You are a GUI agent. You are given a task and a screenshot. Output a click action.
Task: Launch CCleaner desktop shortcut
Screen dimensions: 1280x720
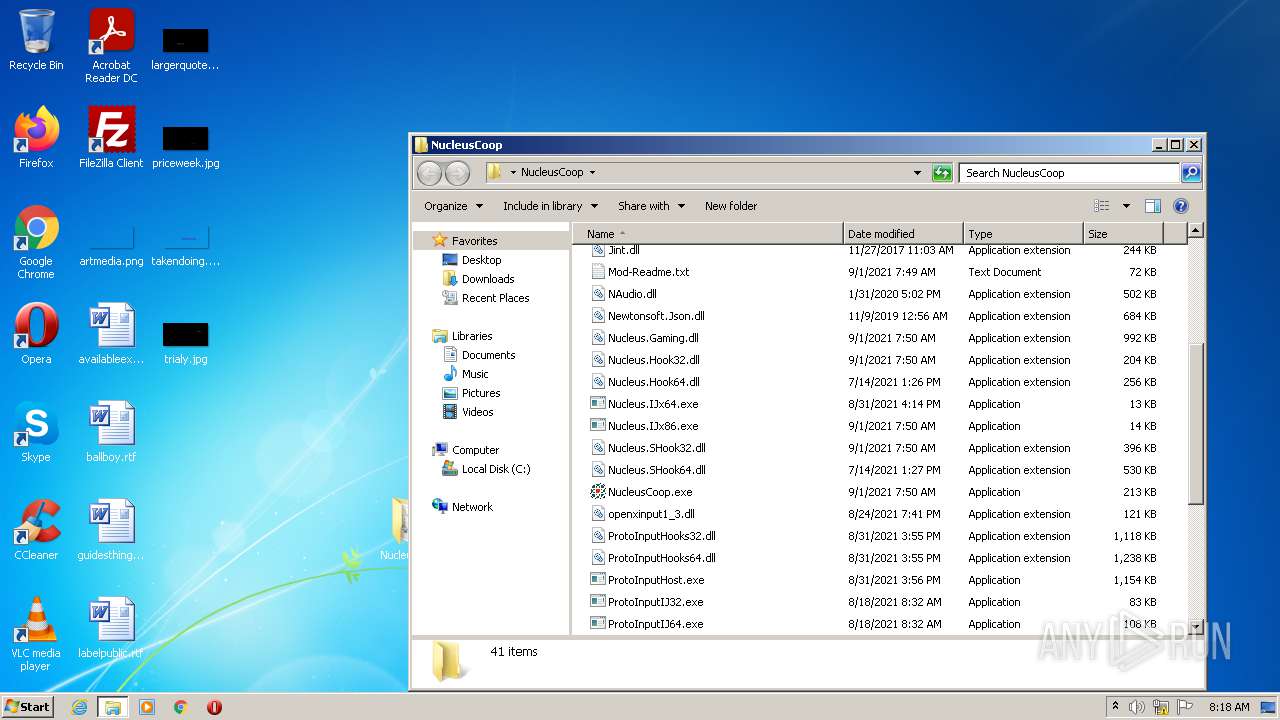(x=36, y=530)
